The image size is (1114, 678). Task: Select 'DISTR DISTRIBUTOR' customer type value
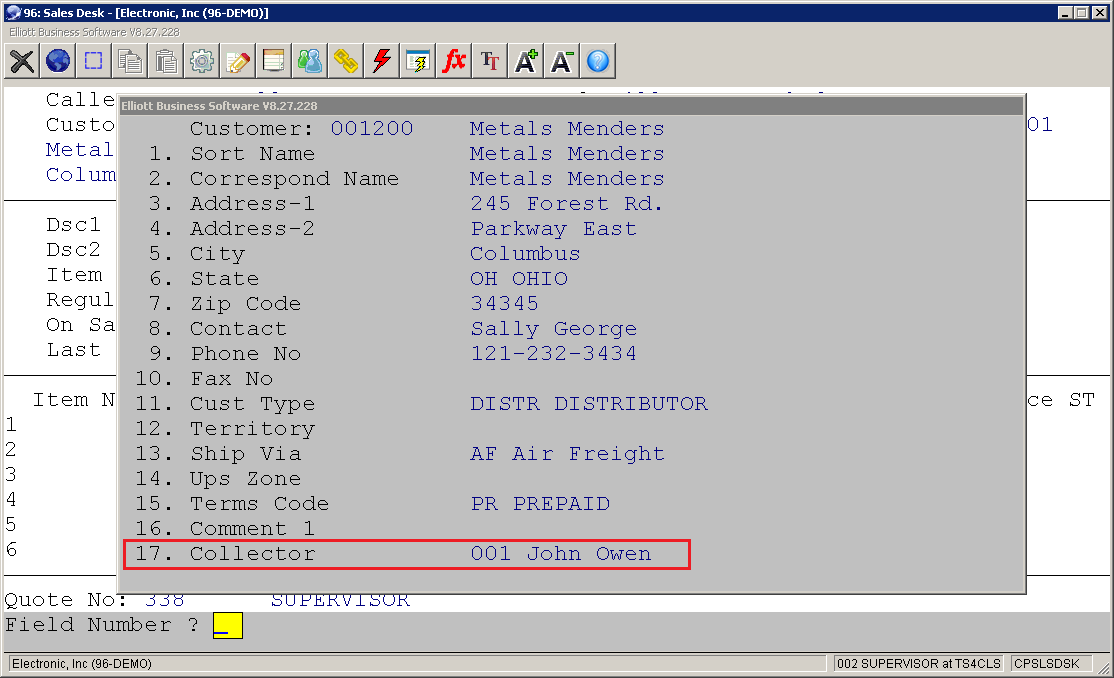(589, 404)
